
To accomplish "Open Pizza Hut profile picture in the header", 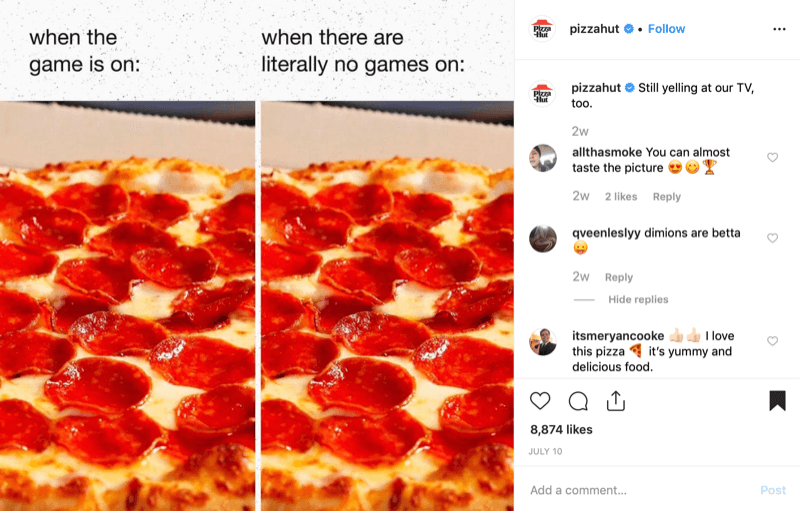I will 542,29.
